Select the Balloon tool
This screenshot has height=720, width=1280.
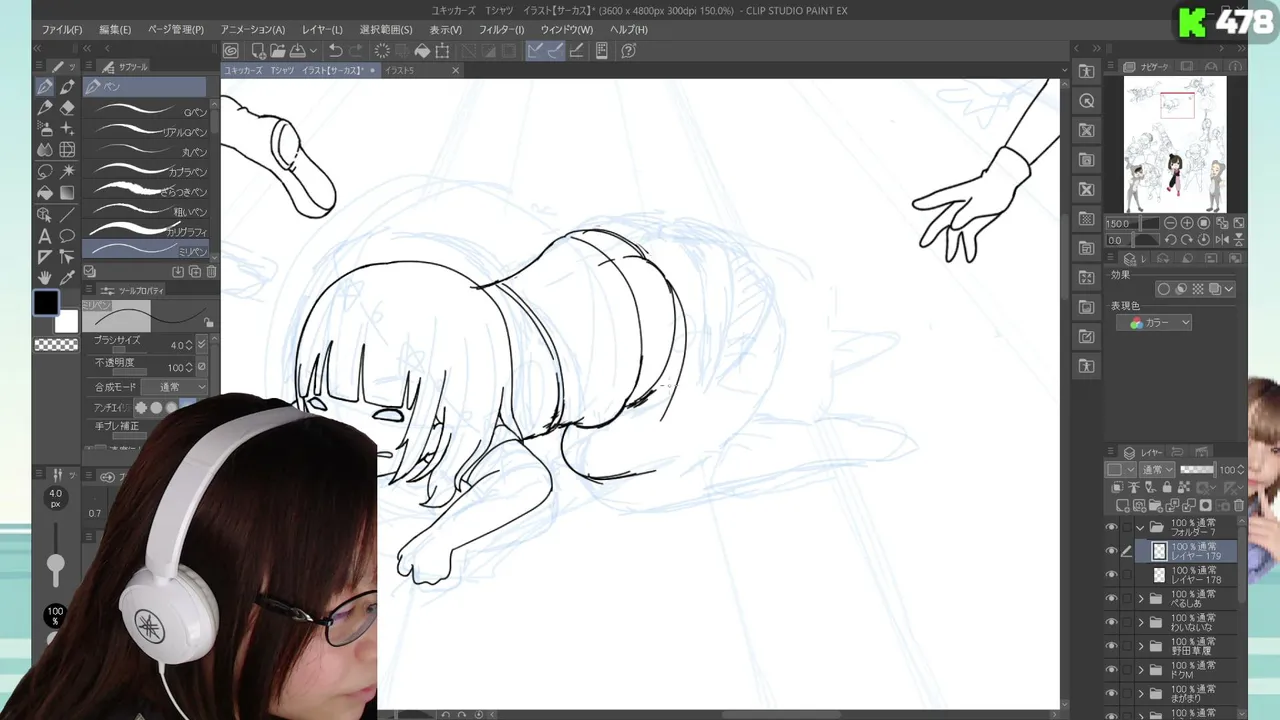[x=67, y=236]
